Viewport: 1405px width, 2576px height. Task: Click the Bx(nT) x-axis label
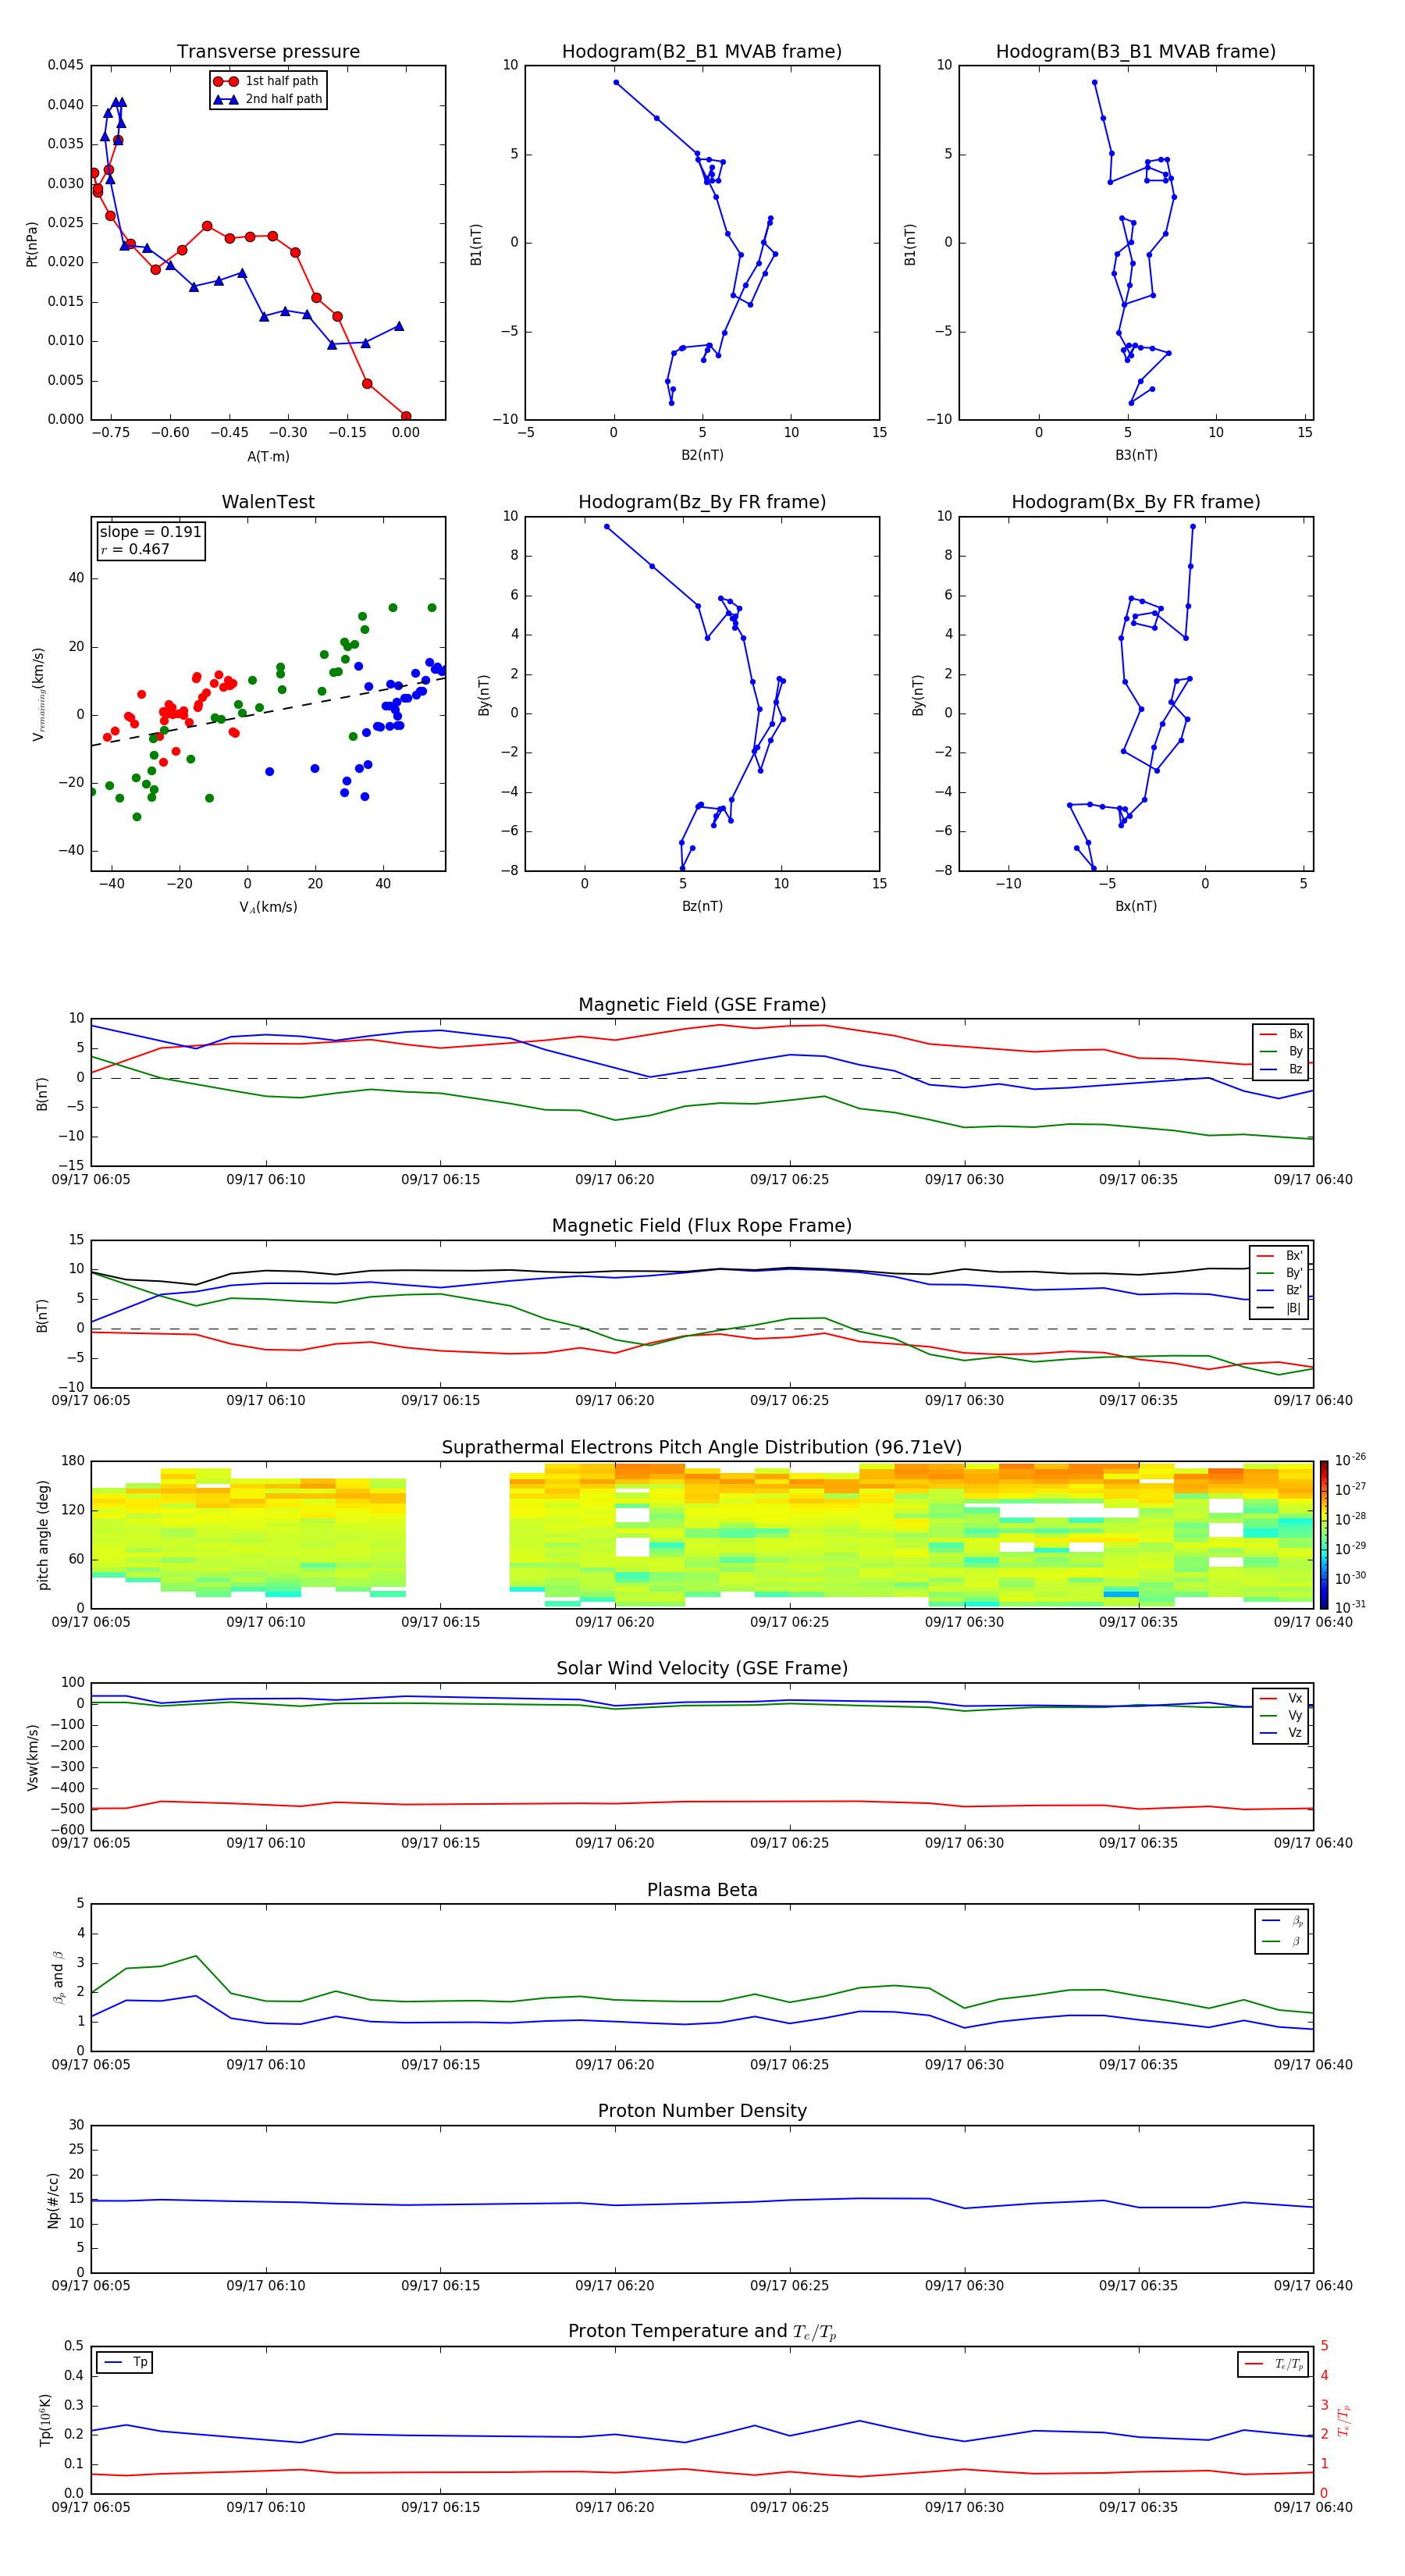1136,906
